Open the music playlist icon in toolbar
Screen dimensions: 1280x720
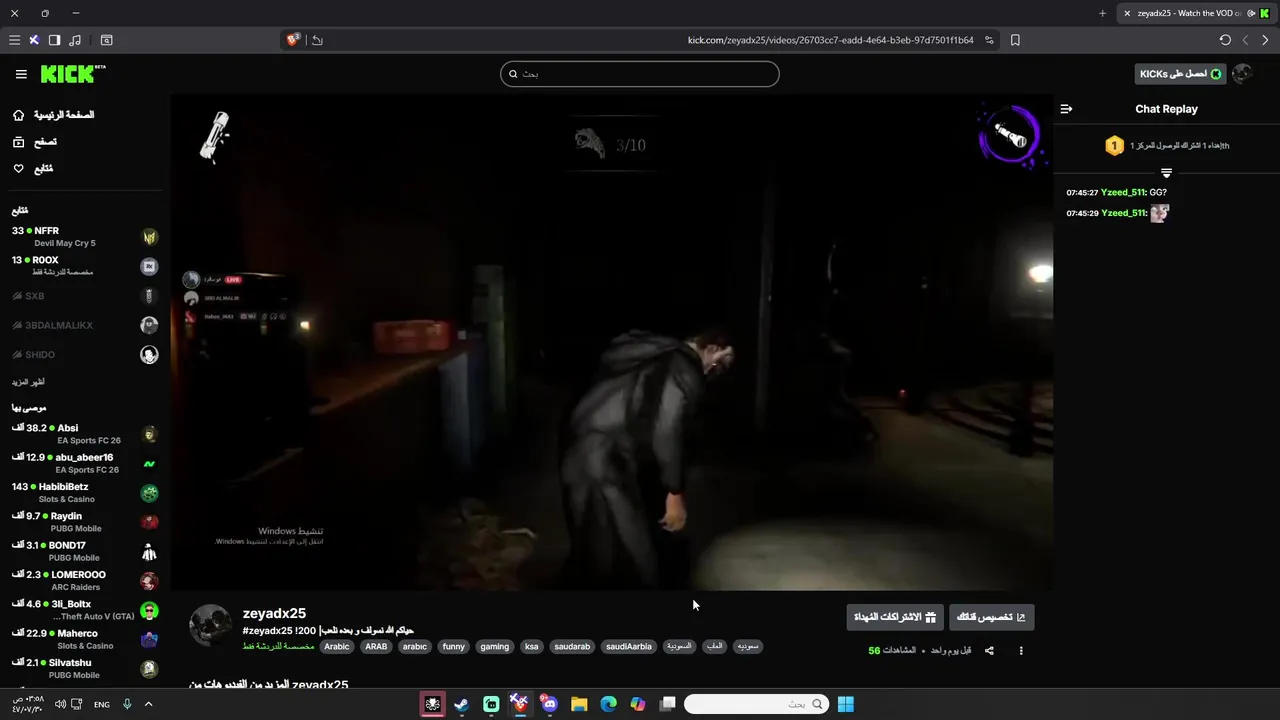tap(75, 40)
